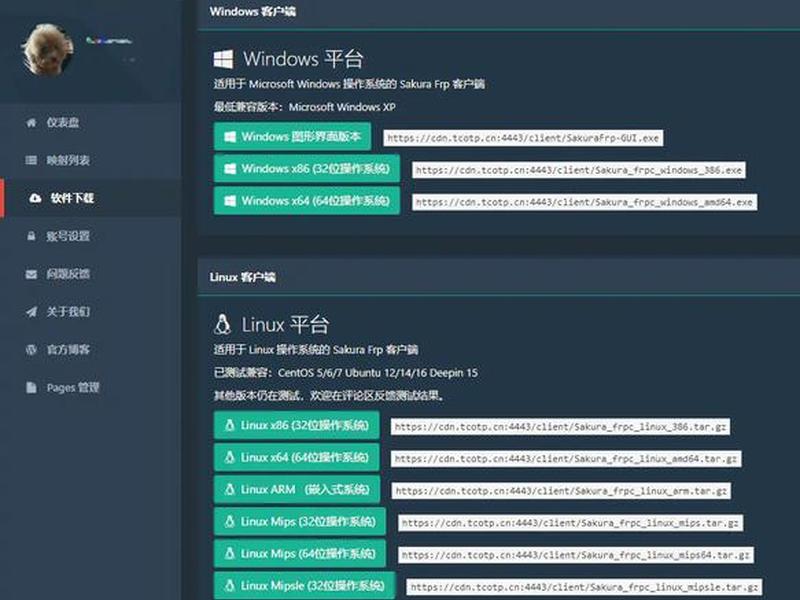The height and width of the screenshot is (600, 800).
Task: Click the Windows 平台 heading
Action: 303,59
